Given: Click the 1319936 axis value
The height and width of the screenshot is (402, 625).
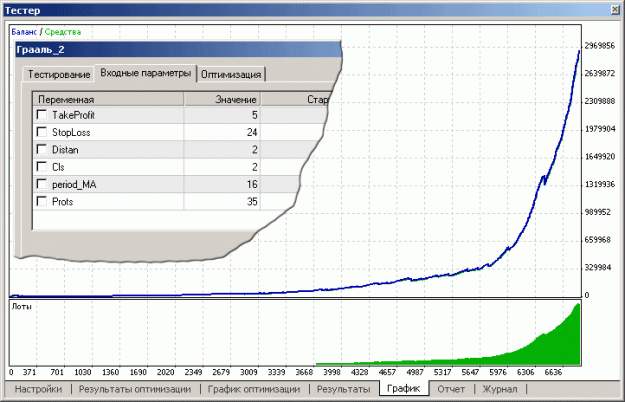Looking at the screenshot, I should tap(599, 184).
